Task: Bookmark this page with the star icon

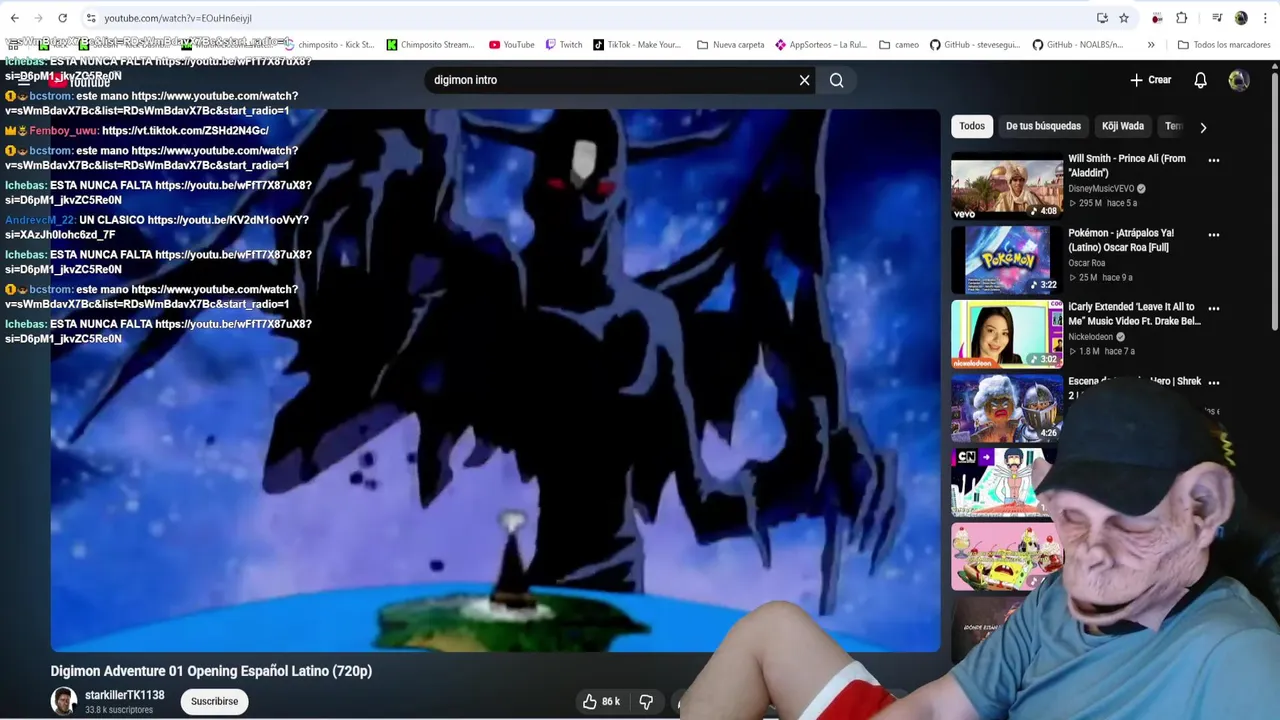Action: (x=1124, y=18)
